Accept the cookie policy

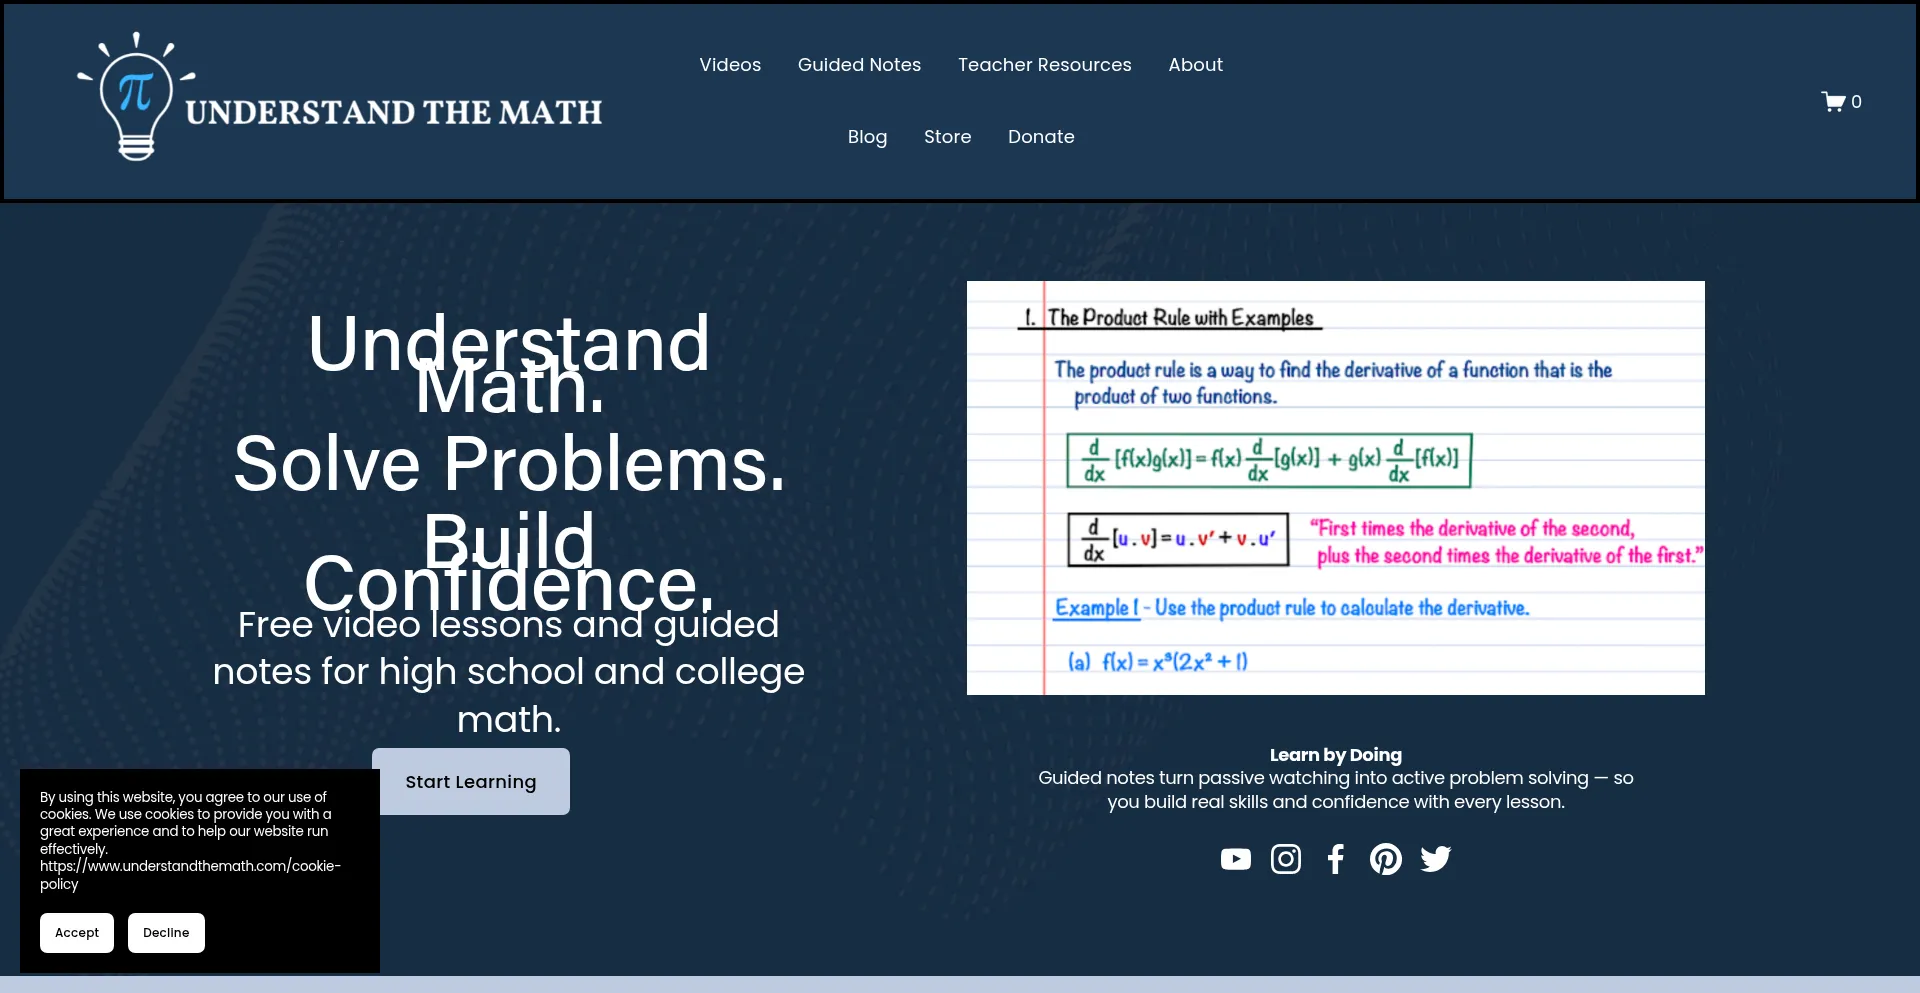[x=77, y=933]
